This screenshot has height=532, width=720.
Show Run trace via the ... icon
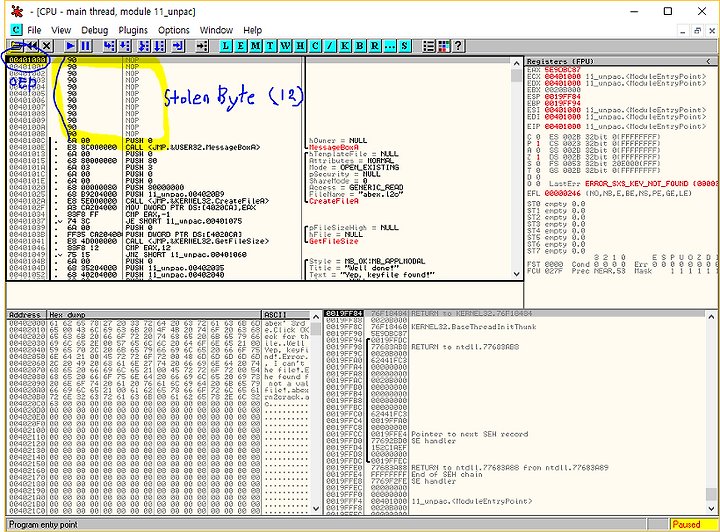coord(389,46)
